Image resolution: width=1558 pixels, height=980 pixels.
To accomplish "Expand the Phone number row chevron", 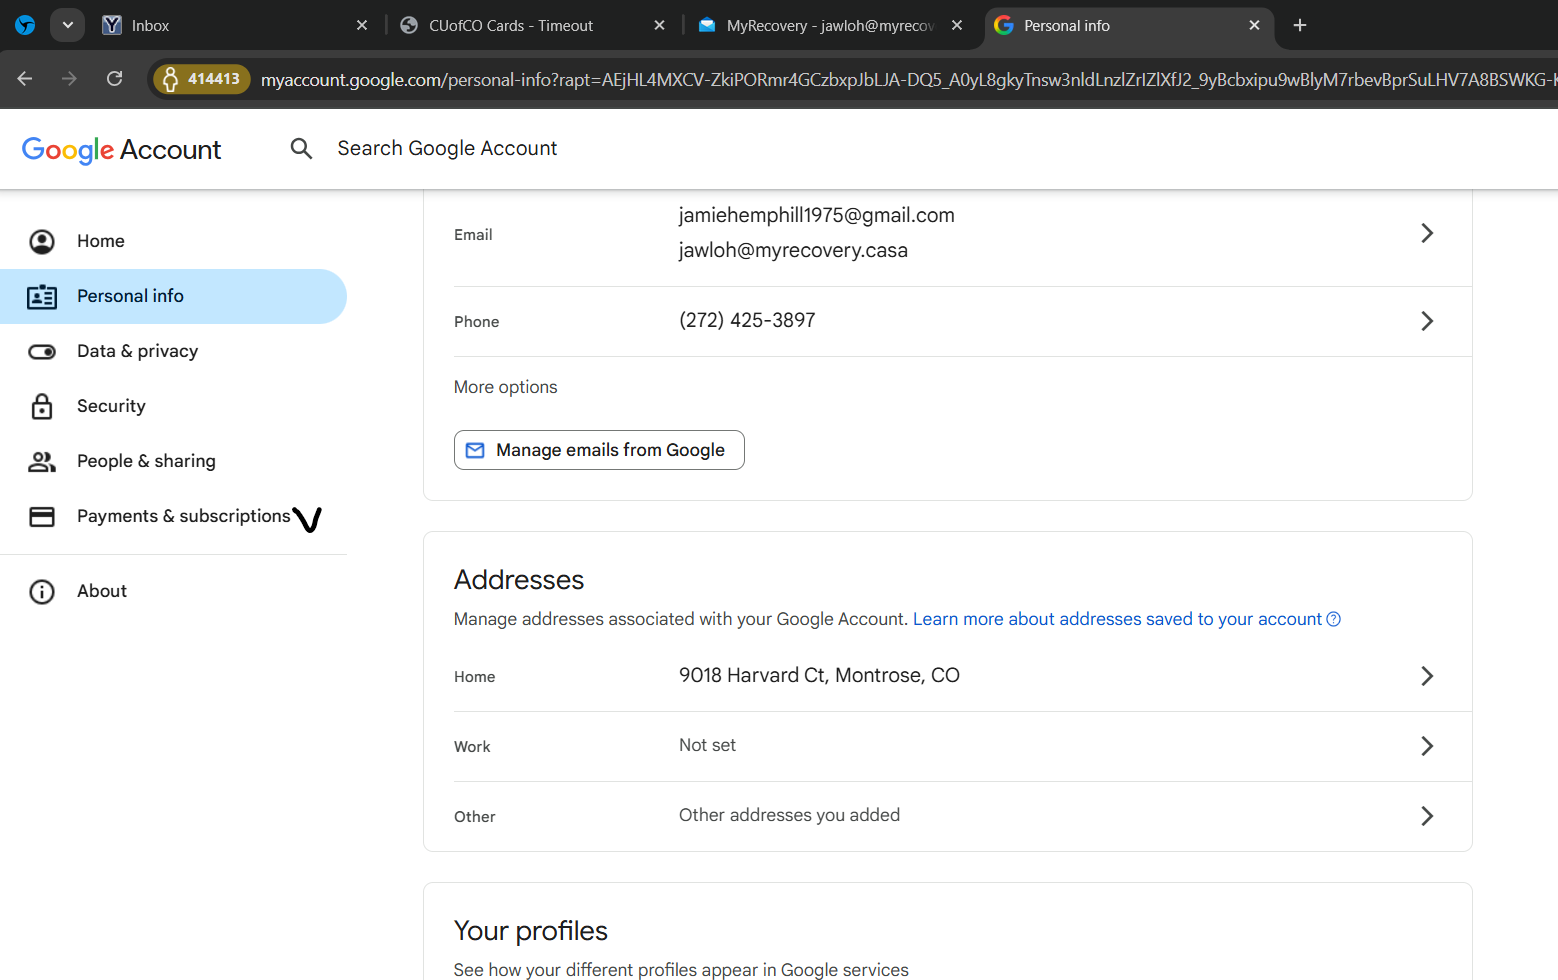I will tap(1426, 321).
